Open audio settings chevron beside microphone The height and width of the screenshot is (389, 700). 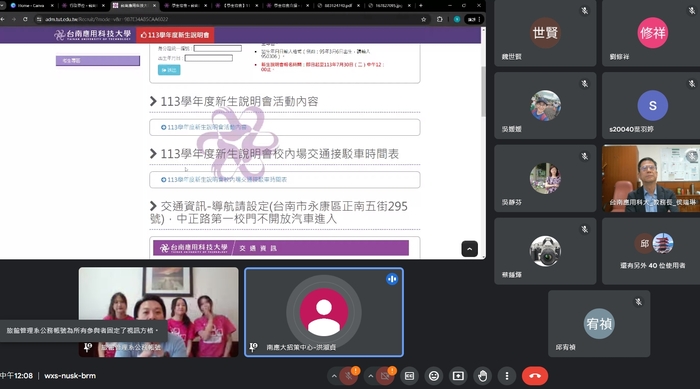[x=334, y=376]
